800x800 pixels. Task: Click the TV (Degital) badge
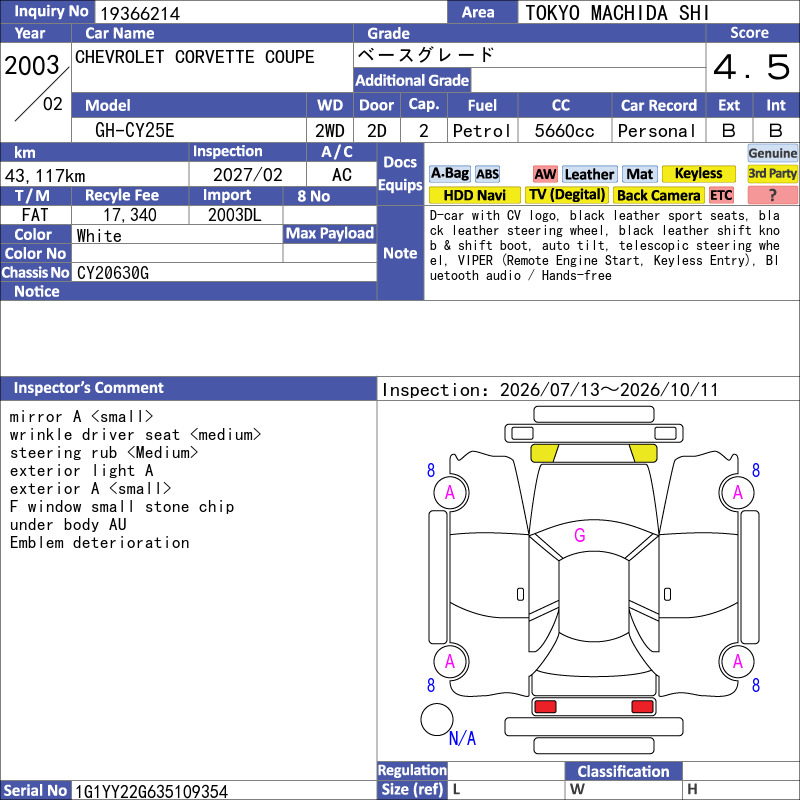[567, 195]
